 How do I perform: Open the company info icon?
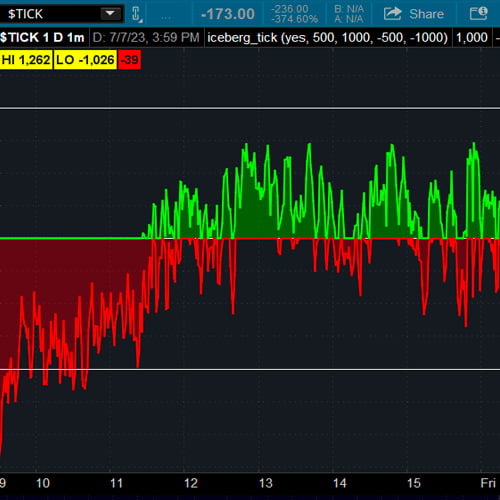coord(479,14)
